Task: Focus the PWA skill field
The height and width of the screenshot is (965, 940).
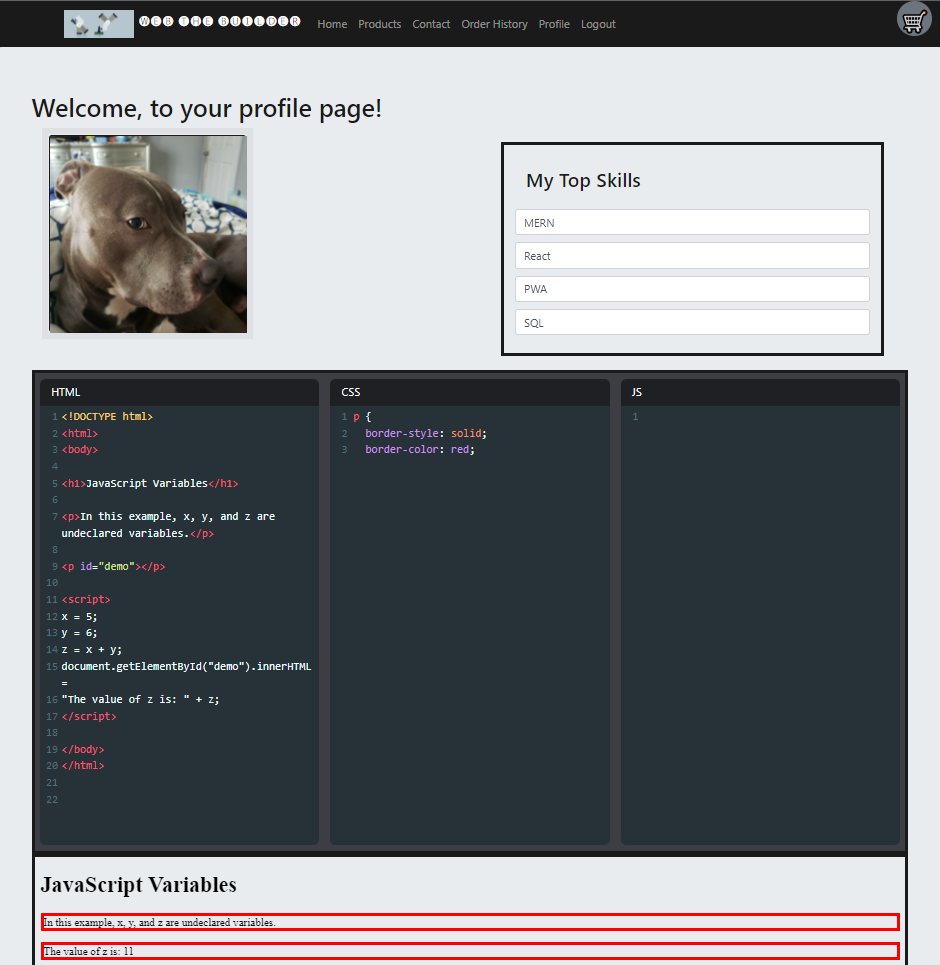Action: [692, 289]
